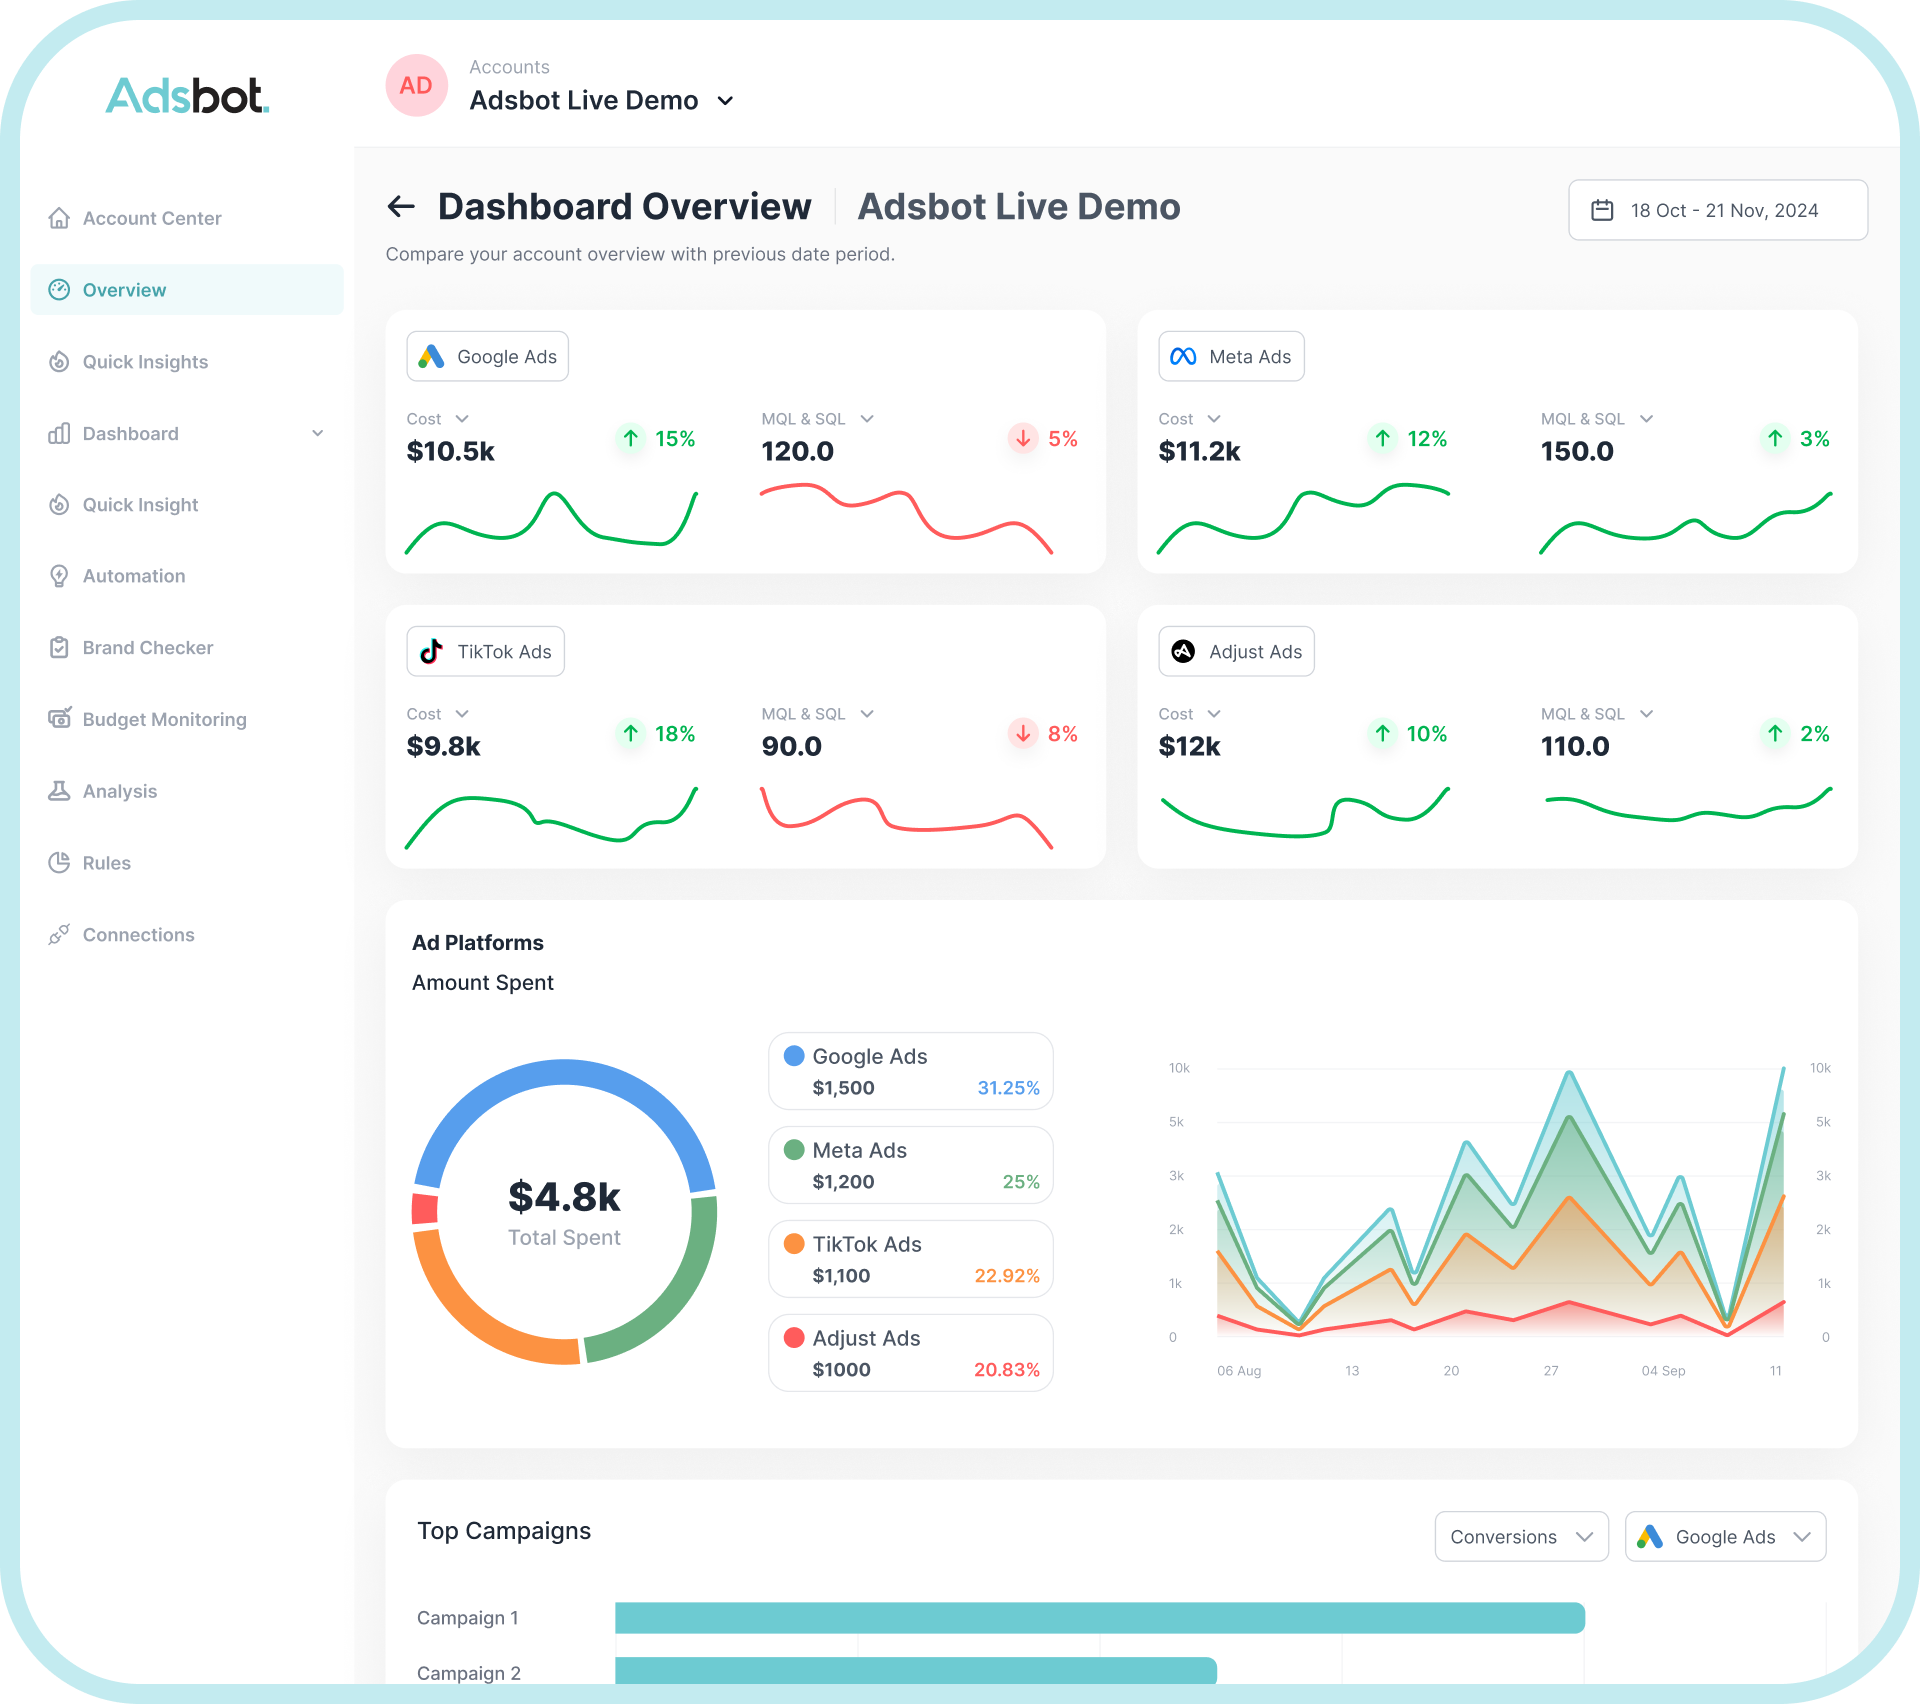Click the back arrow beside Dashboard Overview

coord(401,207)
